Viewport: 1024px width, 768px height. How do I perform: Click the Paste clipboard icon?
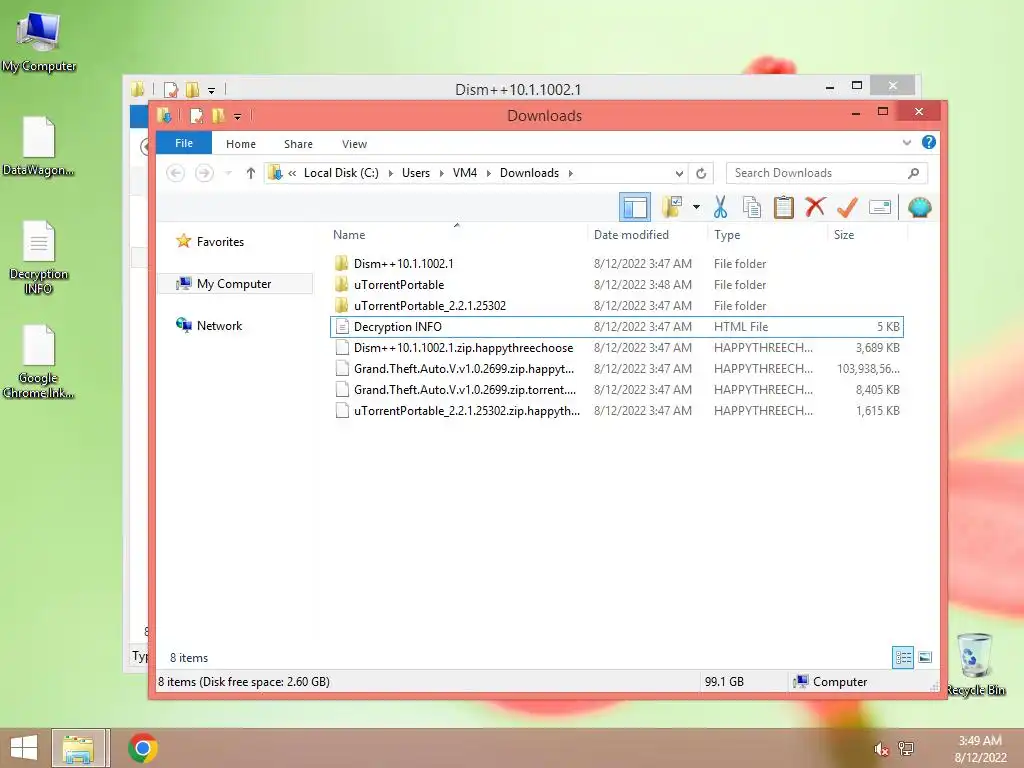pyautogui.click(x=783, y=208)
